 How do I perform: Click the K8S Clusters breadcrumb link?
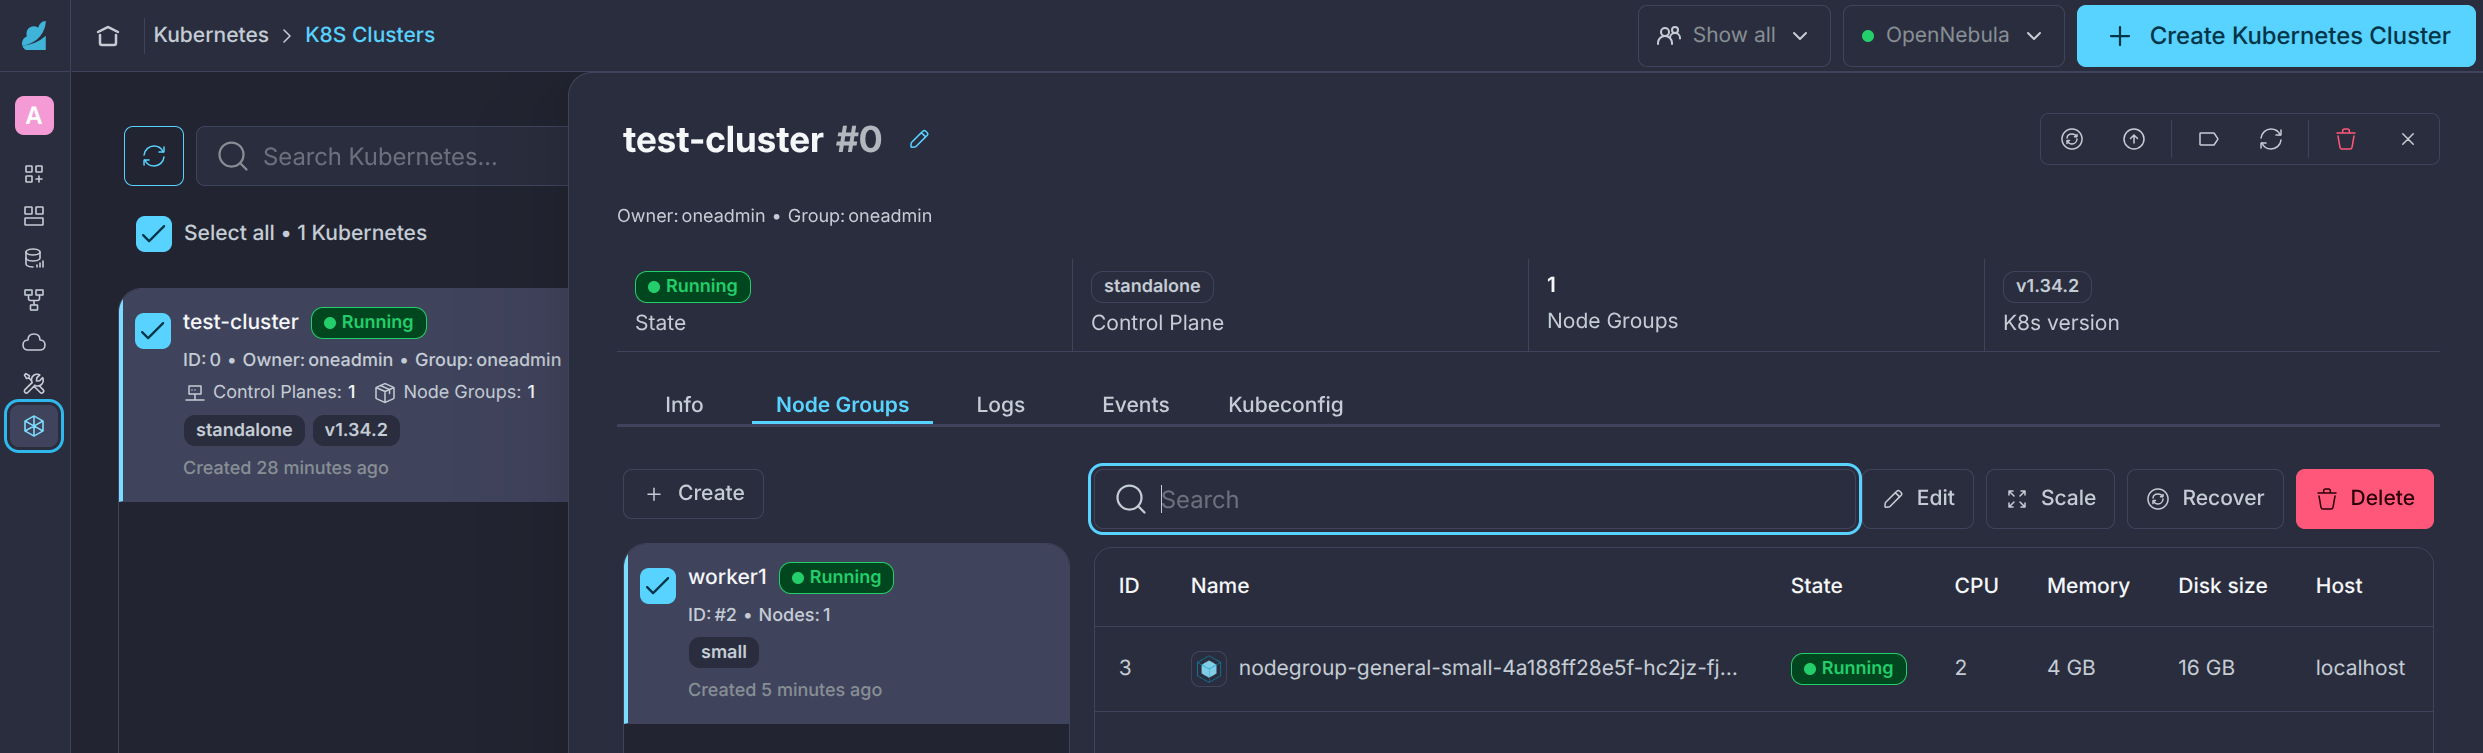pos(370,35)
